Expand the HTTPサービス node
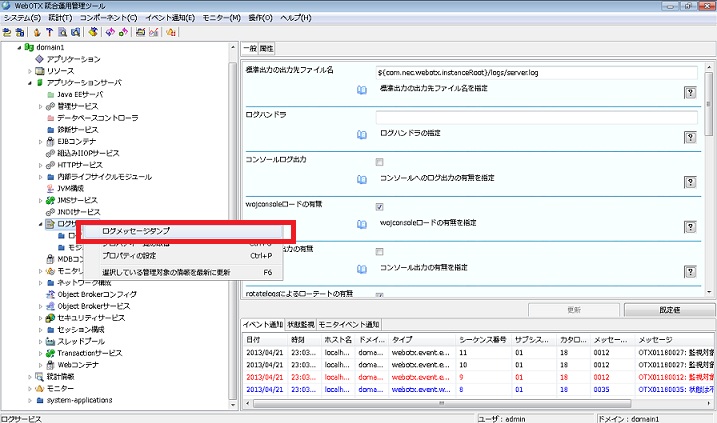This screenshot has height=423, width=717. [41, 165]
